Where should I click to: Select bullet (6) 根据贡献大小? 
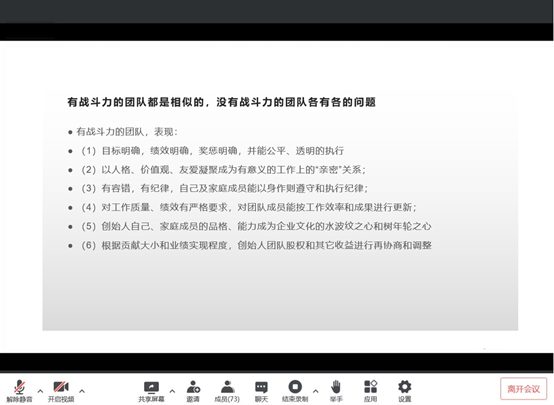point(249,245)
